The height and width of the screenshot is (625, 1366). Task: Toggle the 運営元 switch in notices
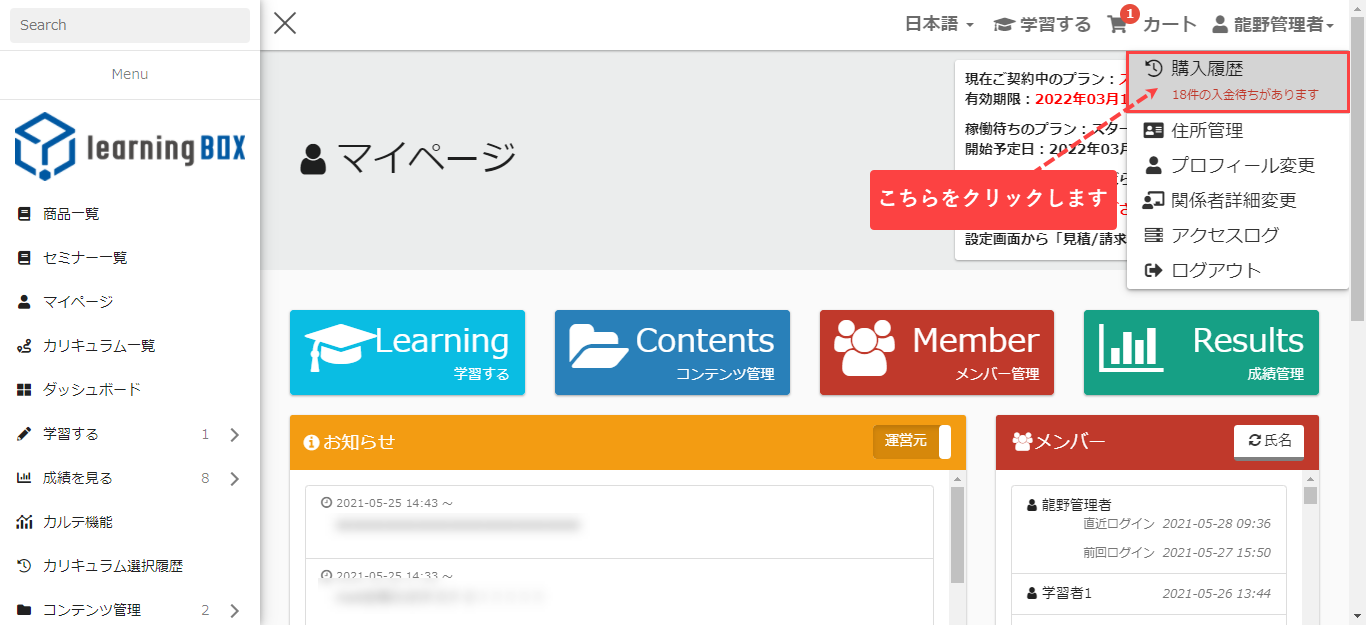tap(911, 441)
